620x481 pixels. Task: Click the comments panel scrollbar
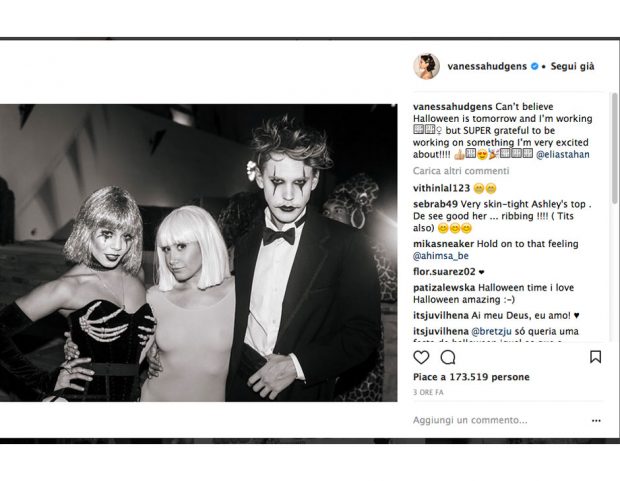point(614,149)
